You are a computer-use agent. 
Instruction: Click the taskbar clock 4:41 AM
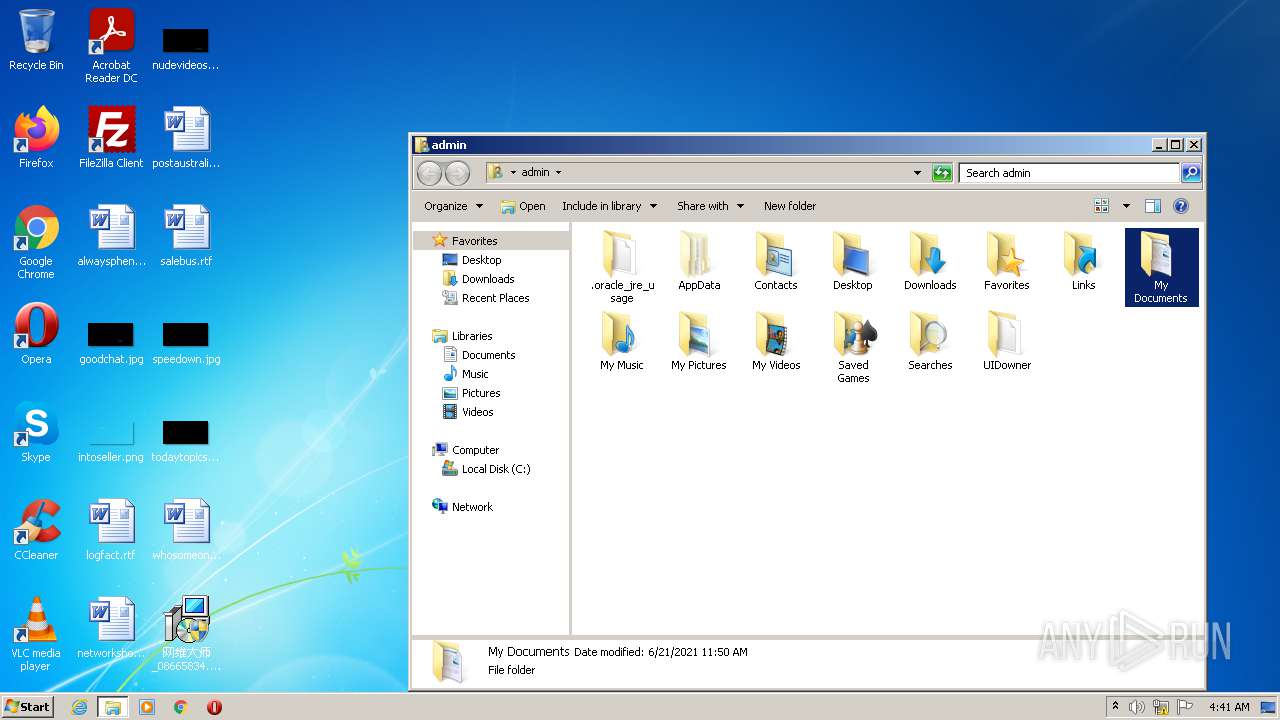(1229, 707)
